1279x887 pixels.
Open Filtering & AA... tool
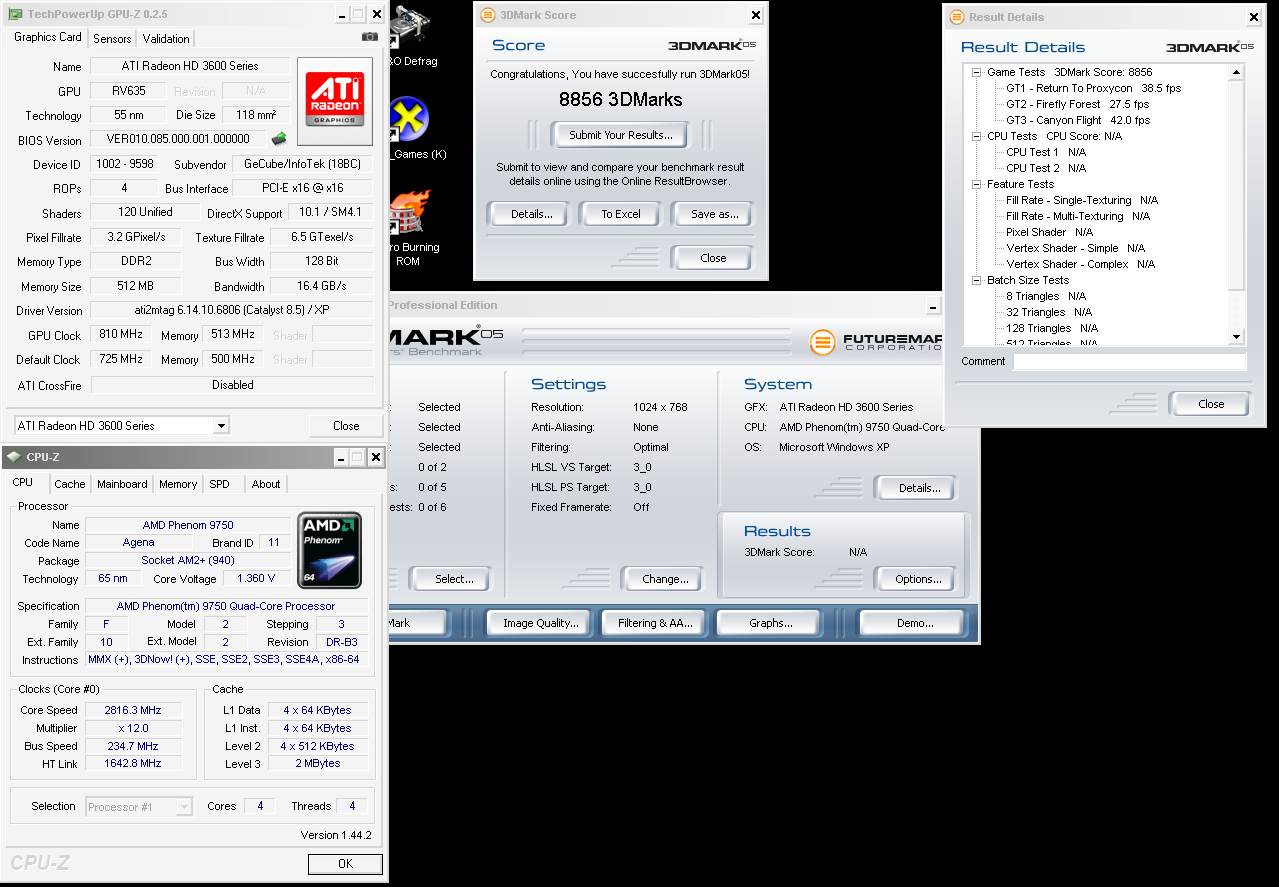pos(655,622)
